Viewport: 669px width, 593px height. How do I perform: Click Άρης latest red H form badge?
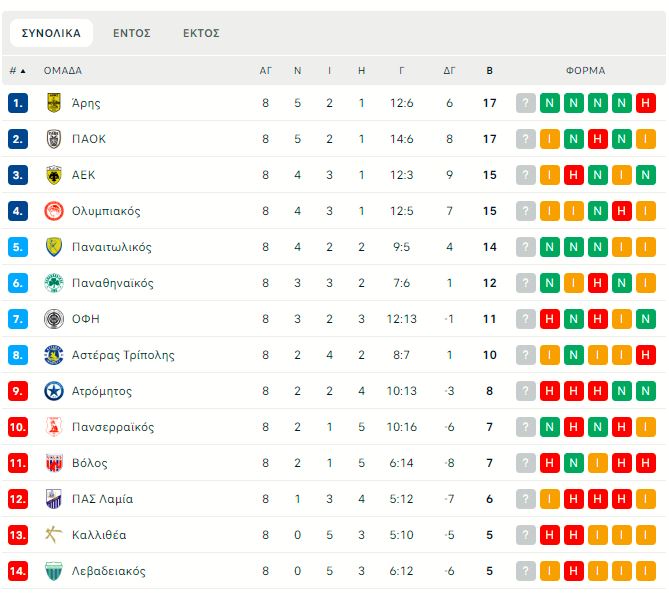646,103
